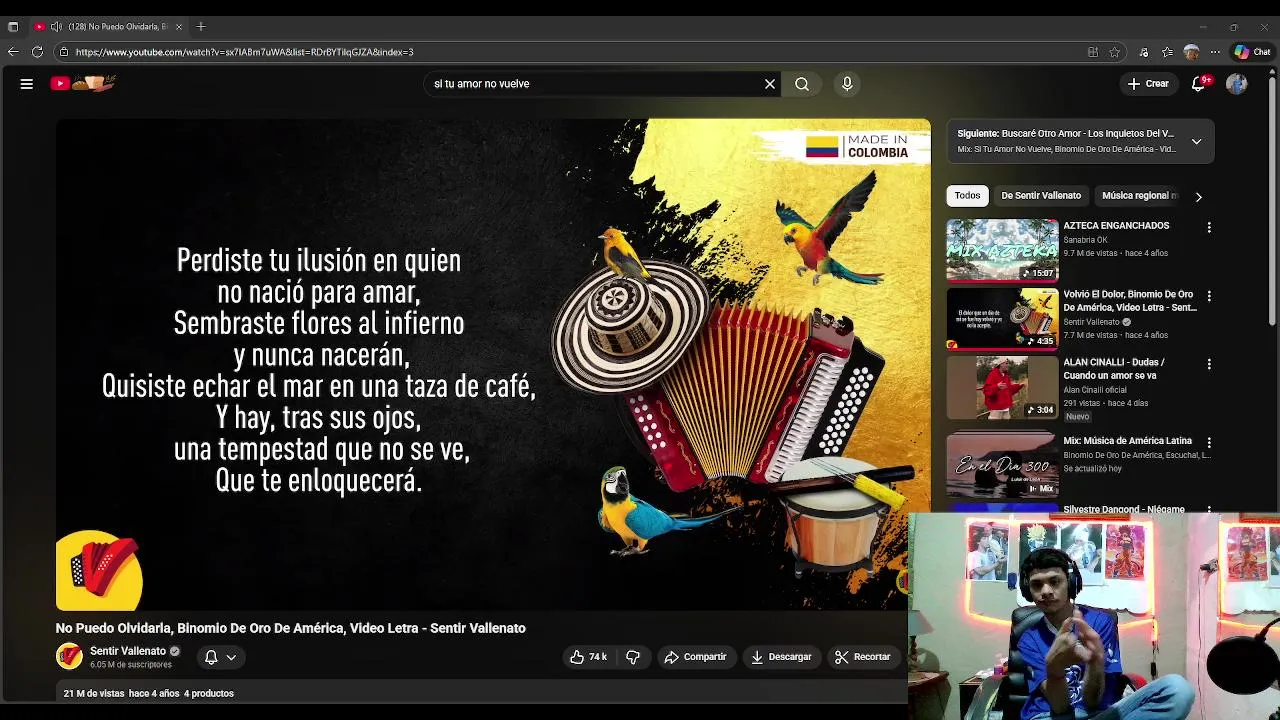1280x720 pixels.
Task: Open browser favorites list icon
Action: coord(1167,52)
